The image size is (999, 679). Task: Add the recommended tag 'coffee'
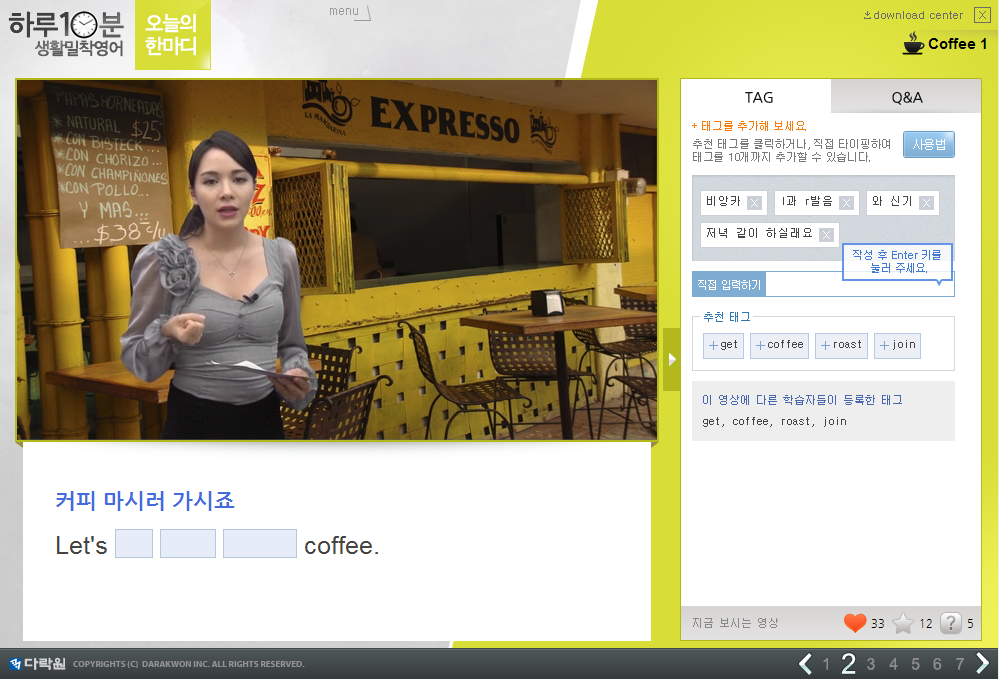point(779,345)
